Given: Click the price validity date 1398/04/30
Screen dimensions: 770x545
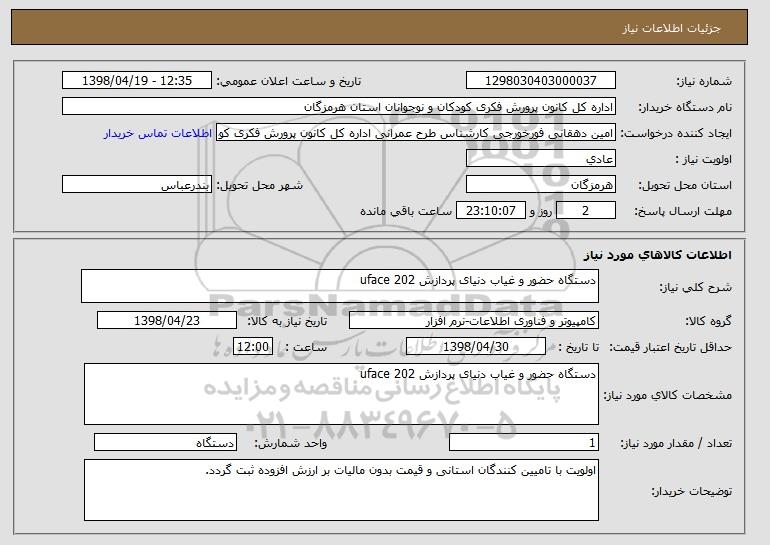Looking at the screenshot, I should click(476, 347).
